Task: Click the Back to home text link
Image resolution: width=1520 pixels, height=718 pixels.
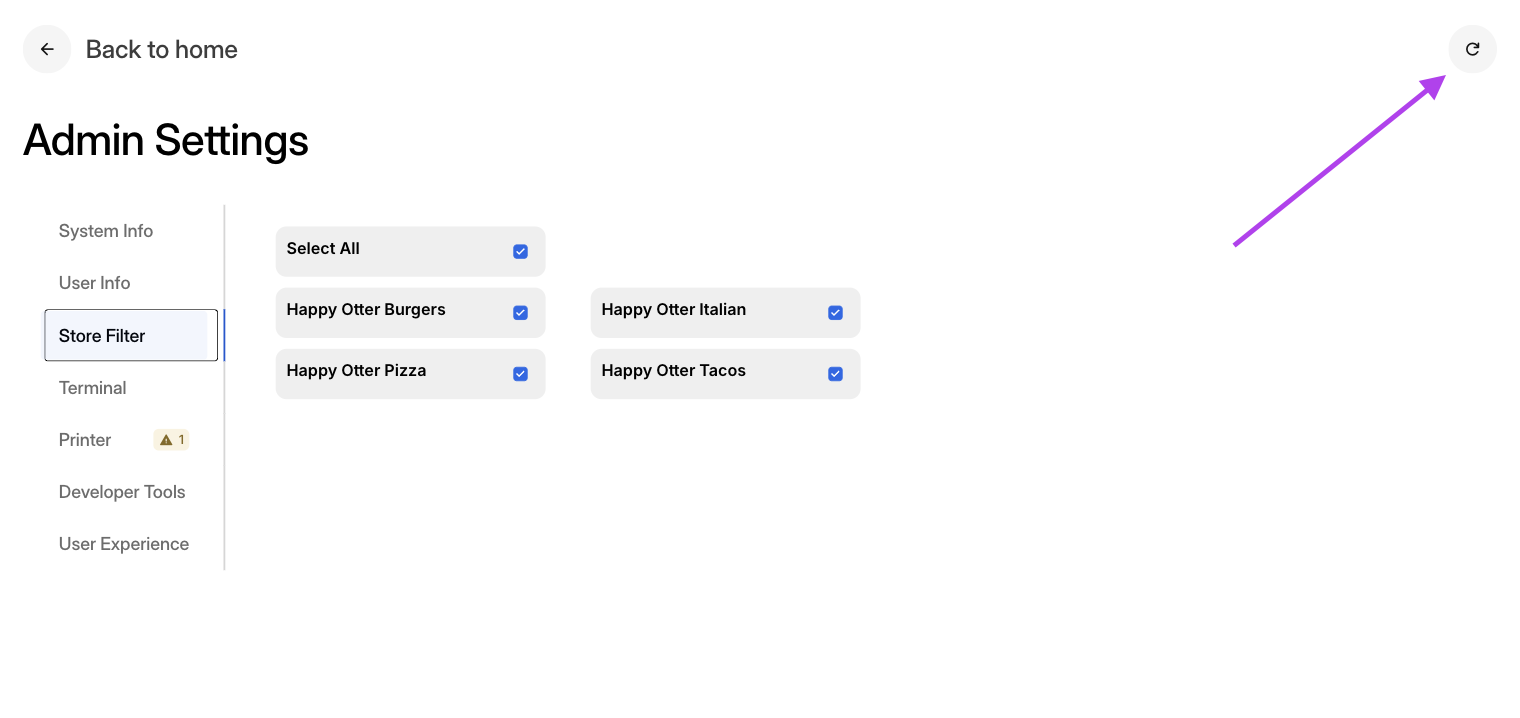Action: (x=162, y=50)
